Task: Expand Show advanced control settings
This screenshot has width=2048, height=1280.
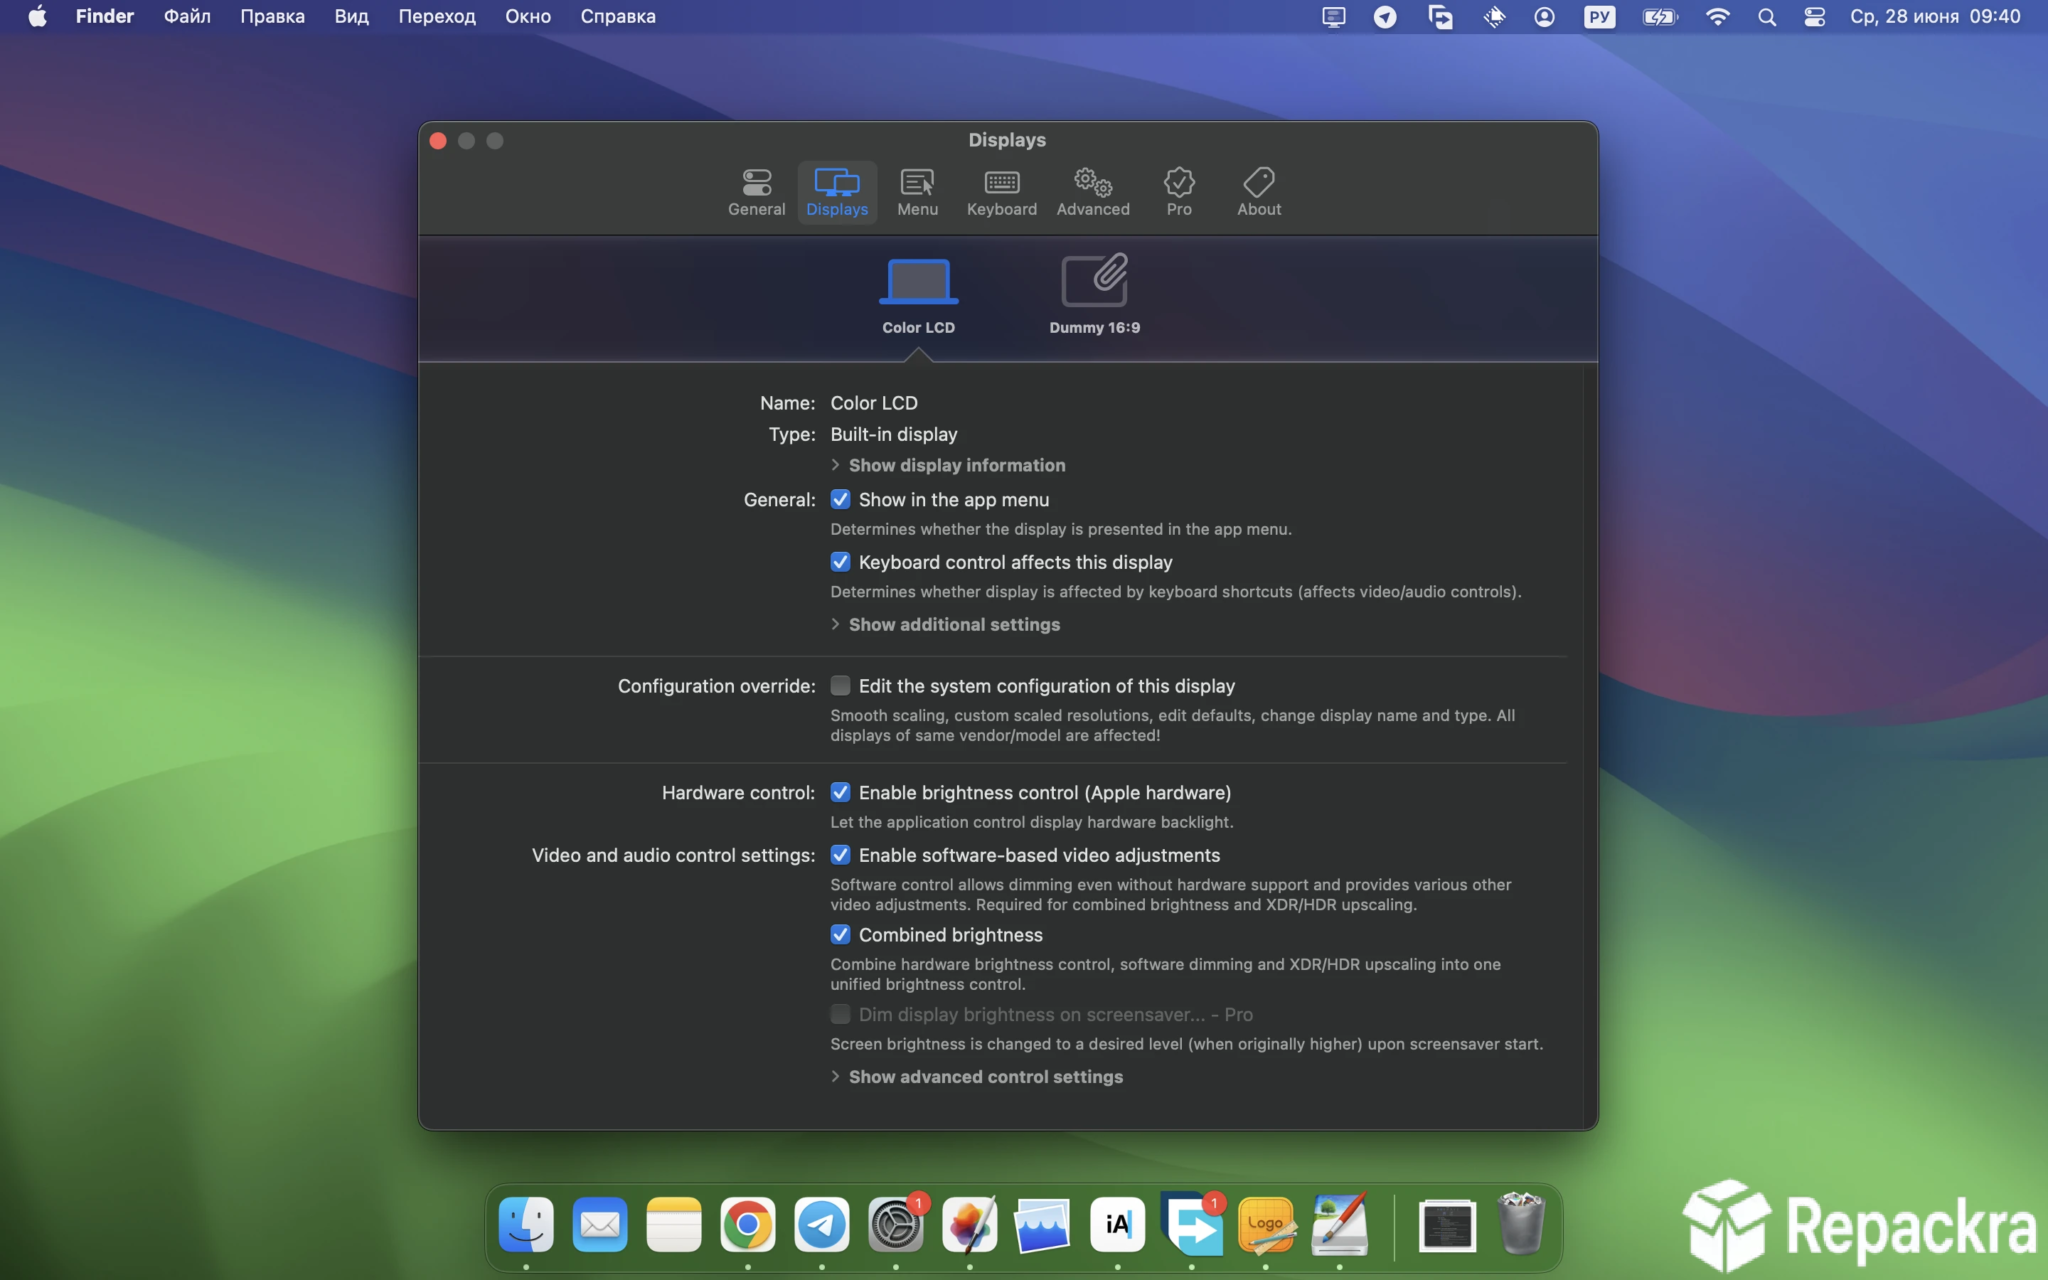Action: [x=976, y=1077]
